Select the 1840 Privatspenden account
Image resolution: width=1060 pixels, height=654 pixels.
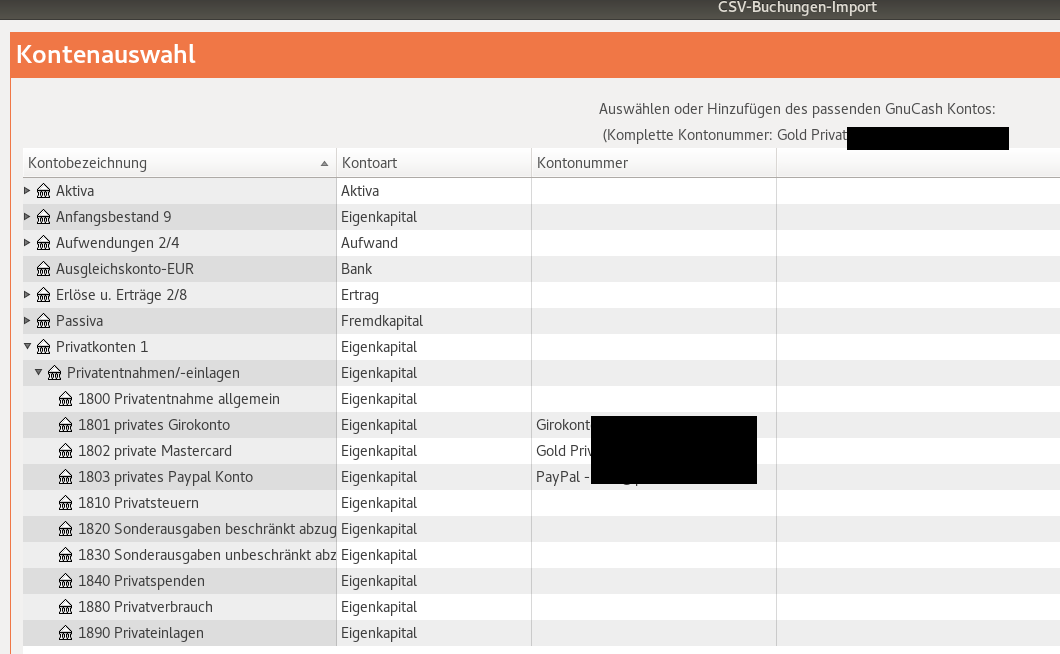pos(541,582)
